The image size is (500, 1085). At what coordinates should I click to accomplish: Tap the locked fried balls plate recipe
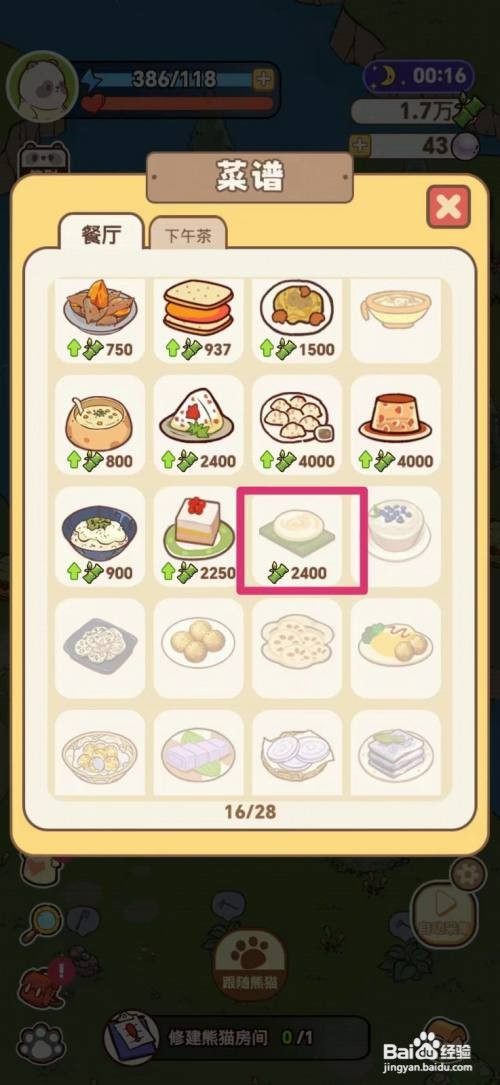pos(198,648)
